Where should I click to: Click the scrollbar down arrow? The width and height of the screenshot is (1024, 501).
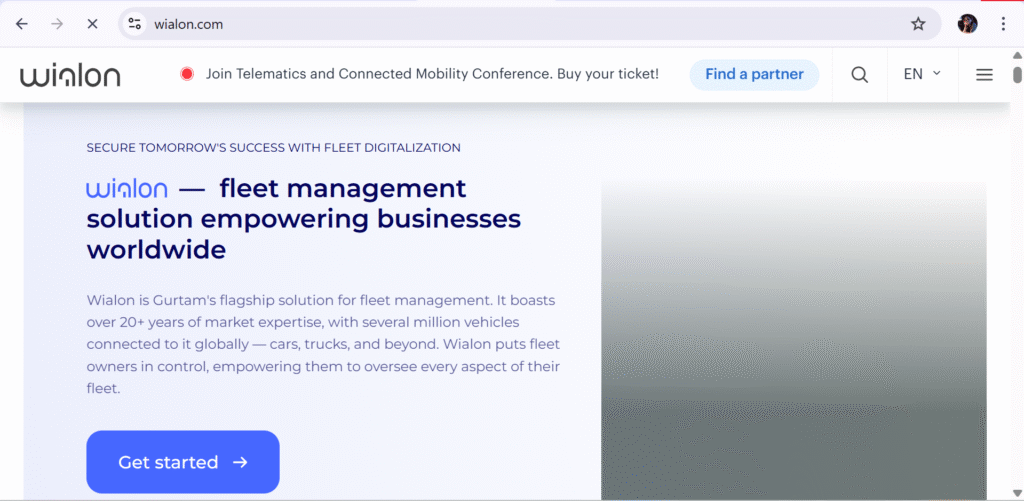(1017, 492)
